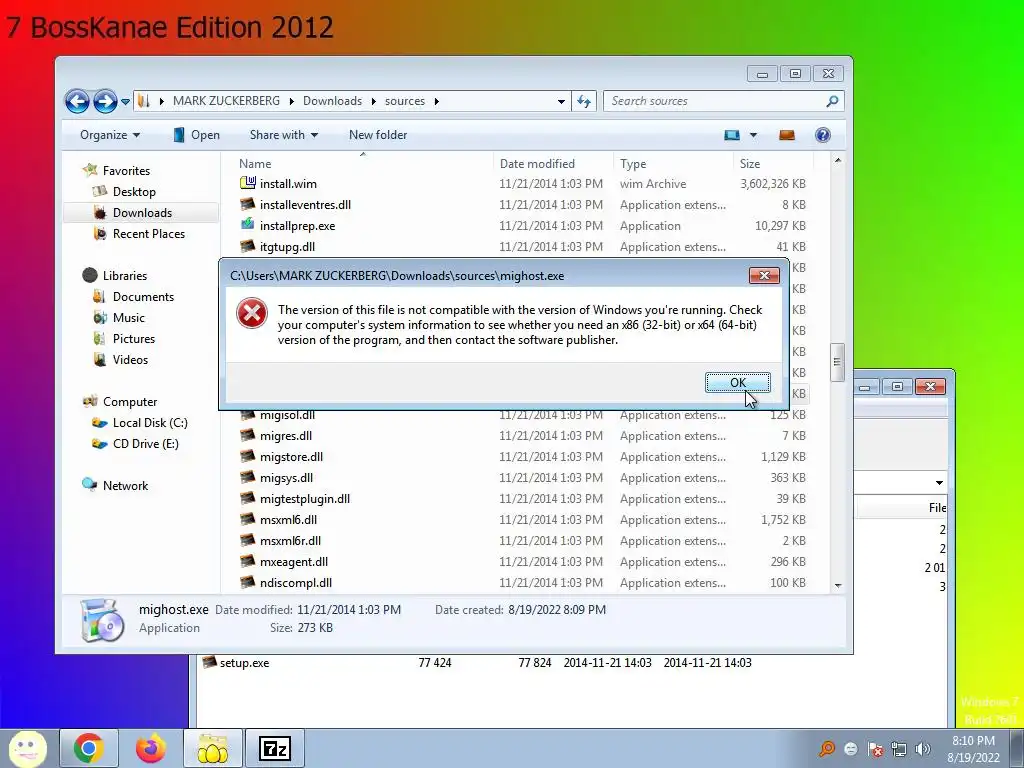
Task: Select migsys.dll file icon
Action: (x=248, y=477)
